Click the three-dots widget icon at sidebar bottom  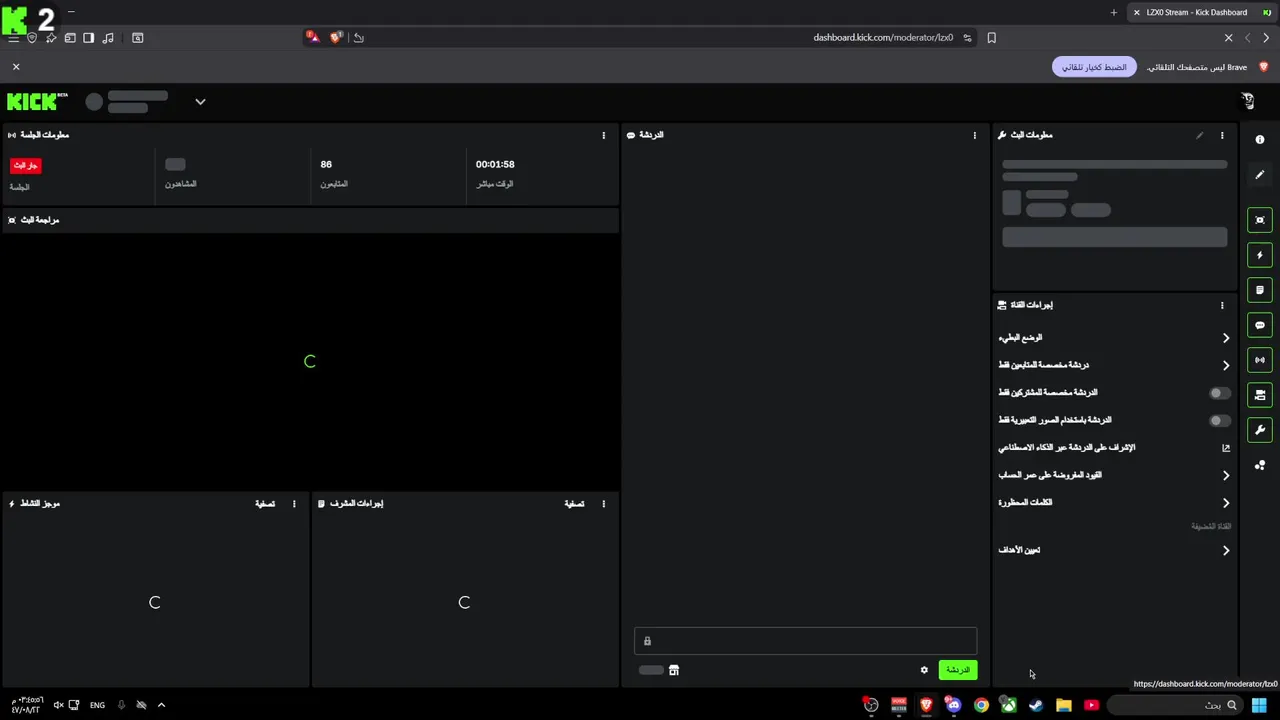coord(1260,465)
